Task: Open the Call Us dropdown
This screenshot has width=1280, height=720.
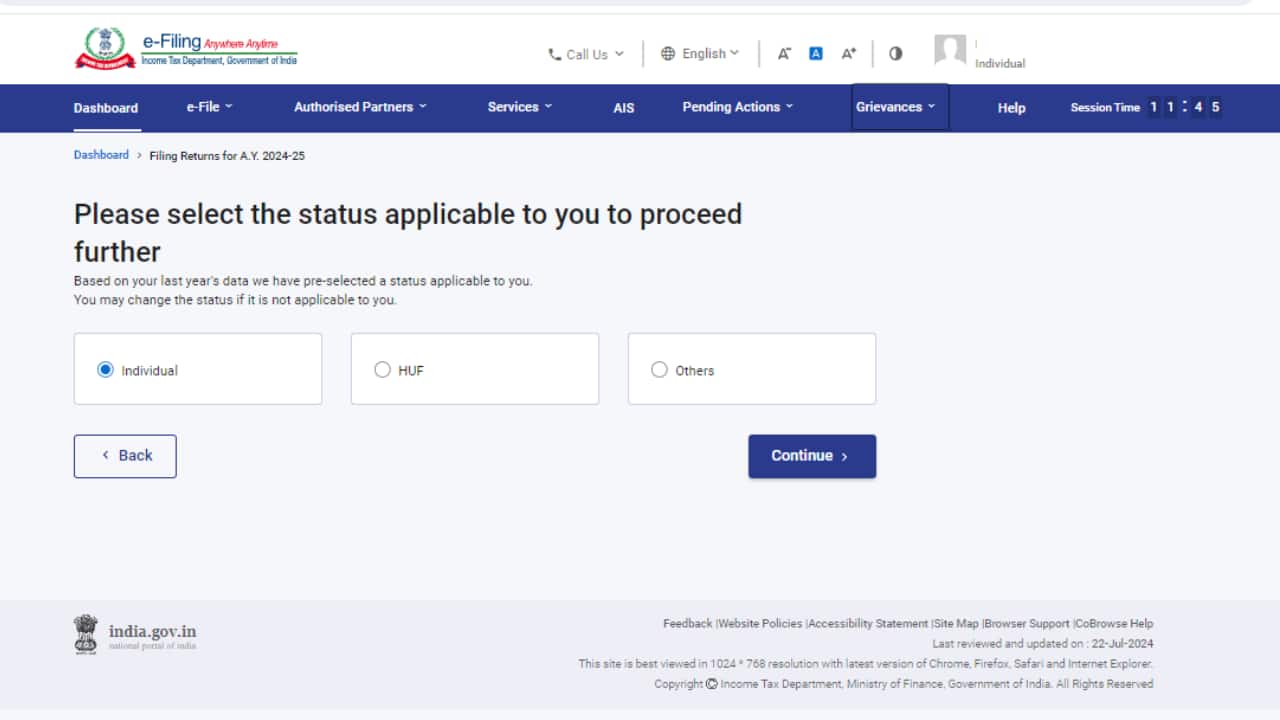Action: (586, 54)
